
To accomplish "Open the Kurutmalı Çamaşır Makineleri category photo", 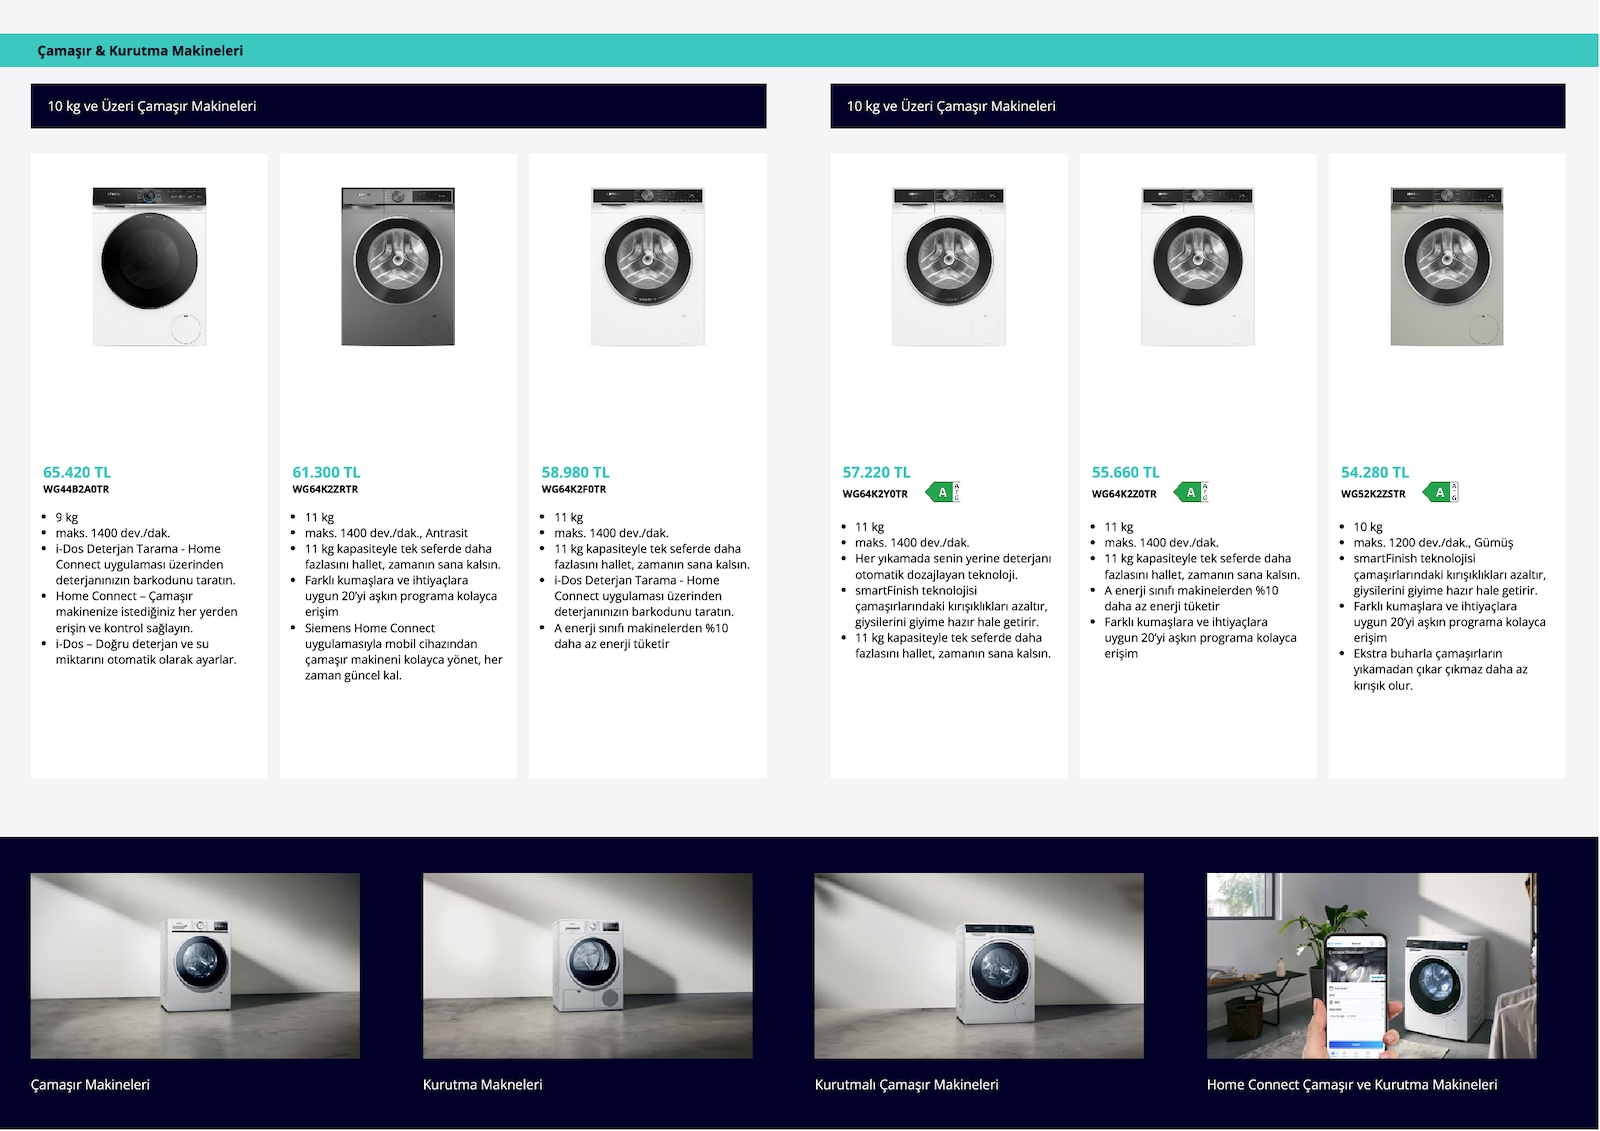I will click(979, 965).
